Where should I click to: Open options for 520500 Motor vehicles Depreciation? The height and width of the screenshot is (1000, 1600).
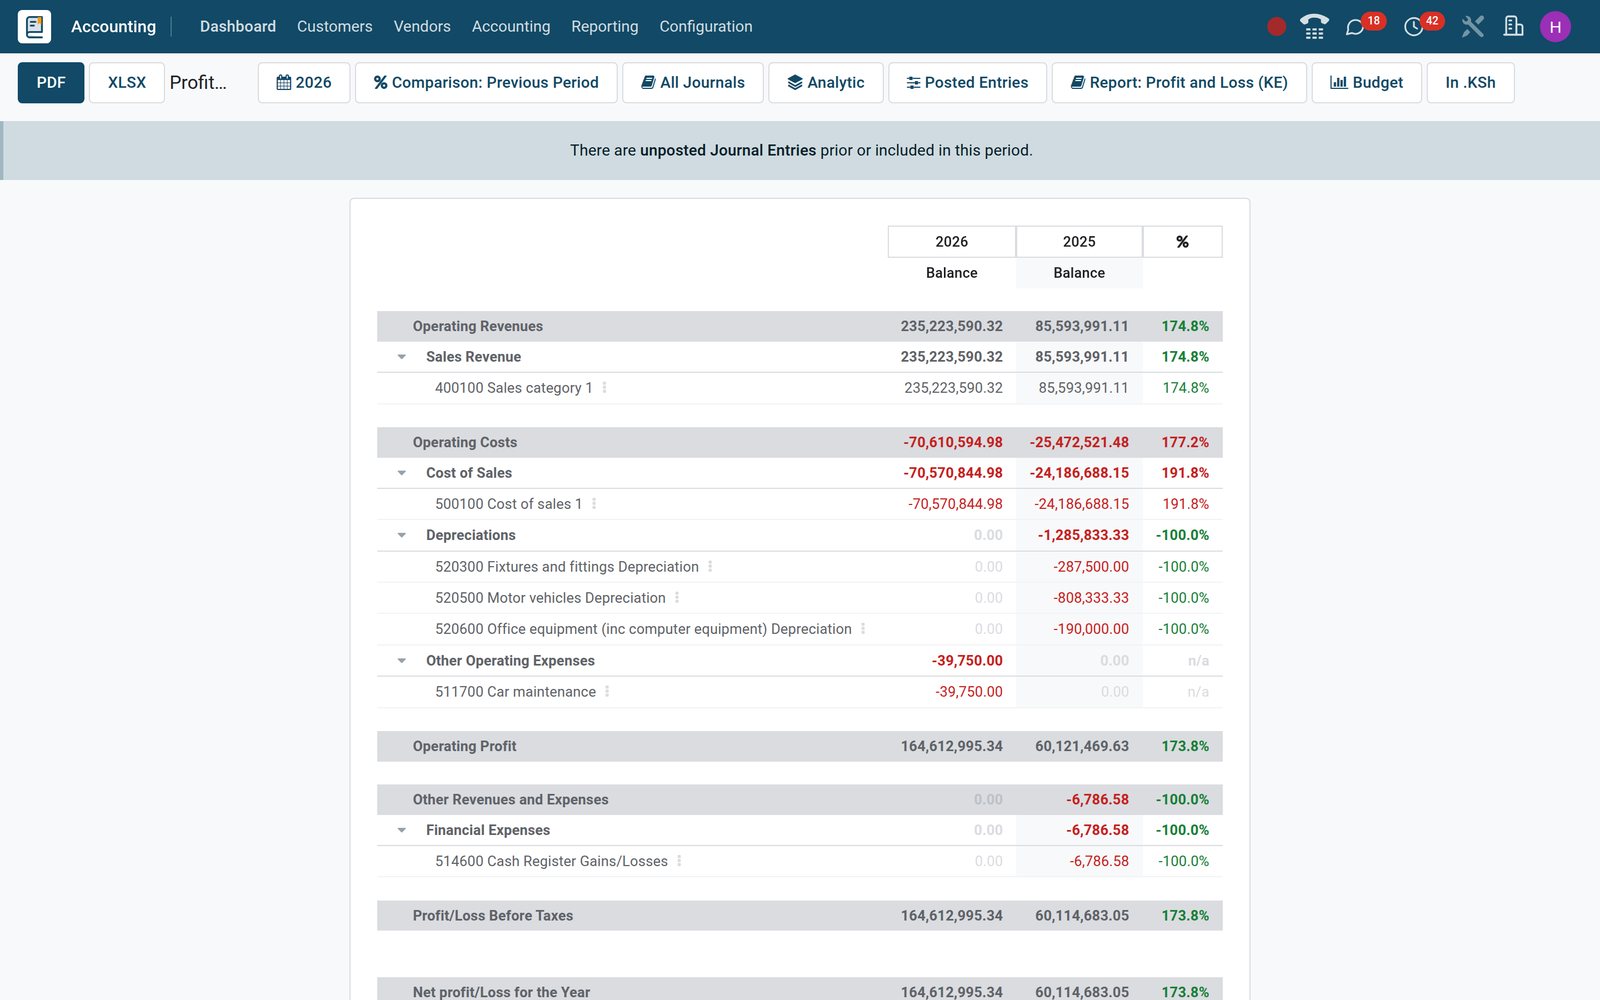(x=677, y=598)
